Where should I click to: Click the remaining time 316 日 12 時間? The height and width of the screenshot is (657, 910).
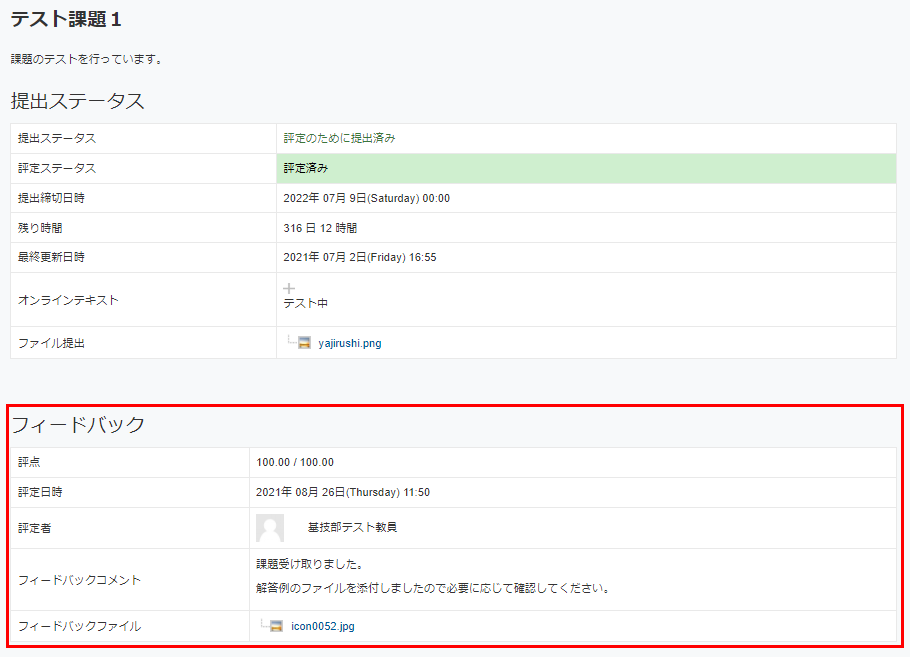pos(320,228)
